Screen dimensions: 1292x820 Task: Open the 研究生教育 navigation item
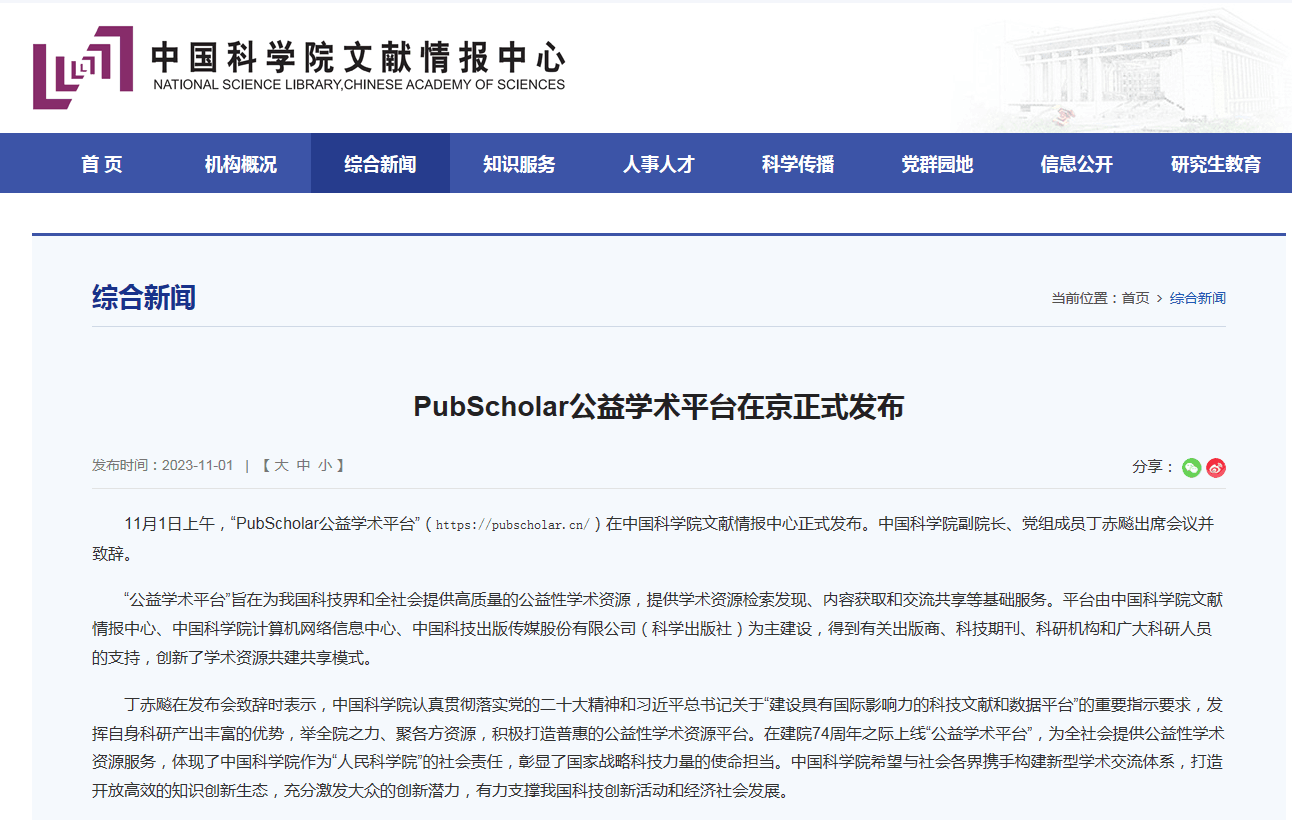pyautogui.click(x=1216, y=164)
